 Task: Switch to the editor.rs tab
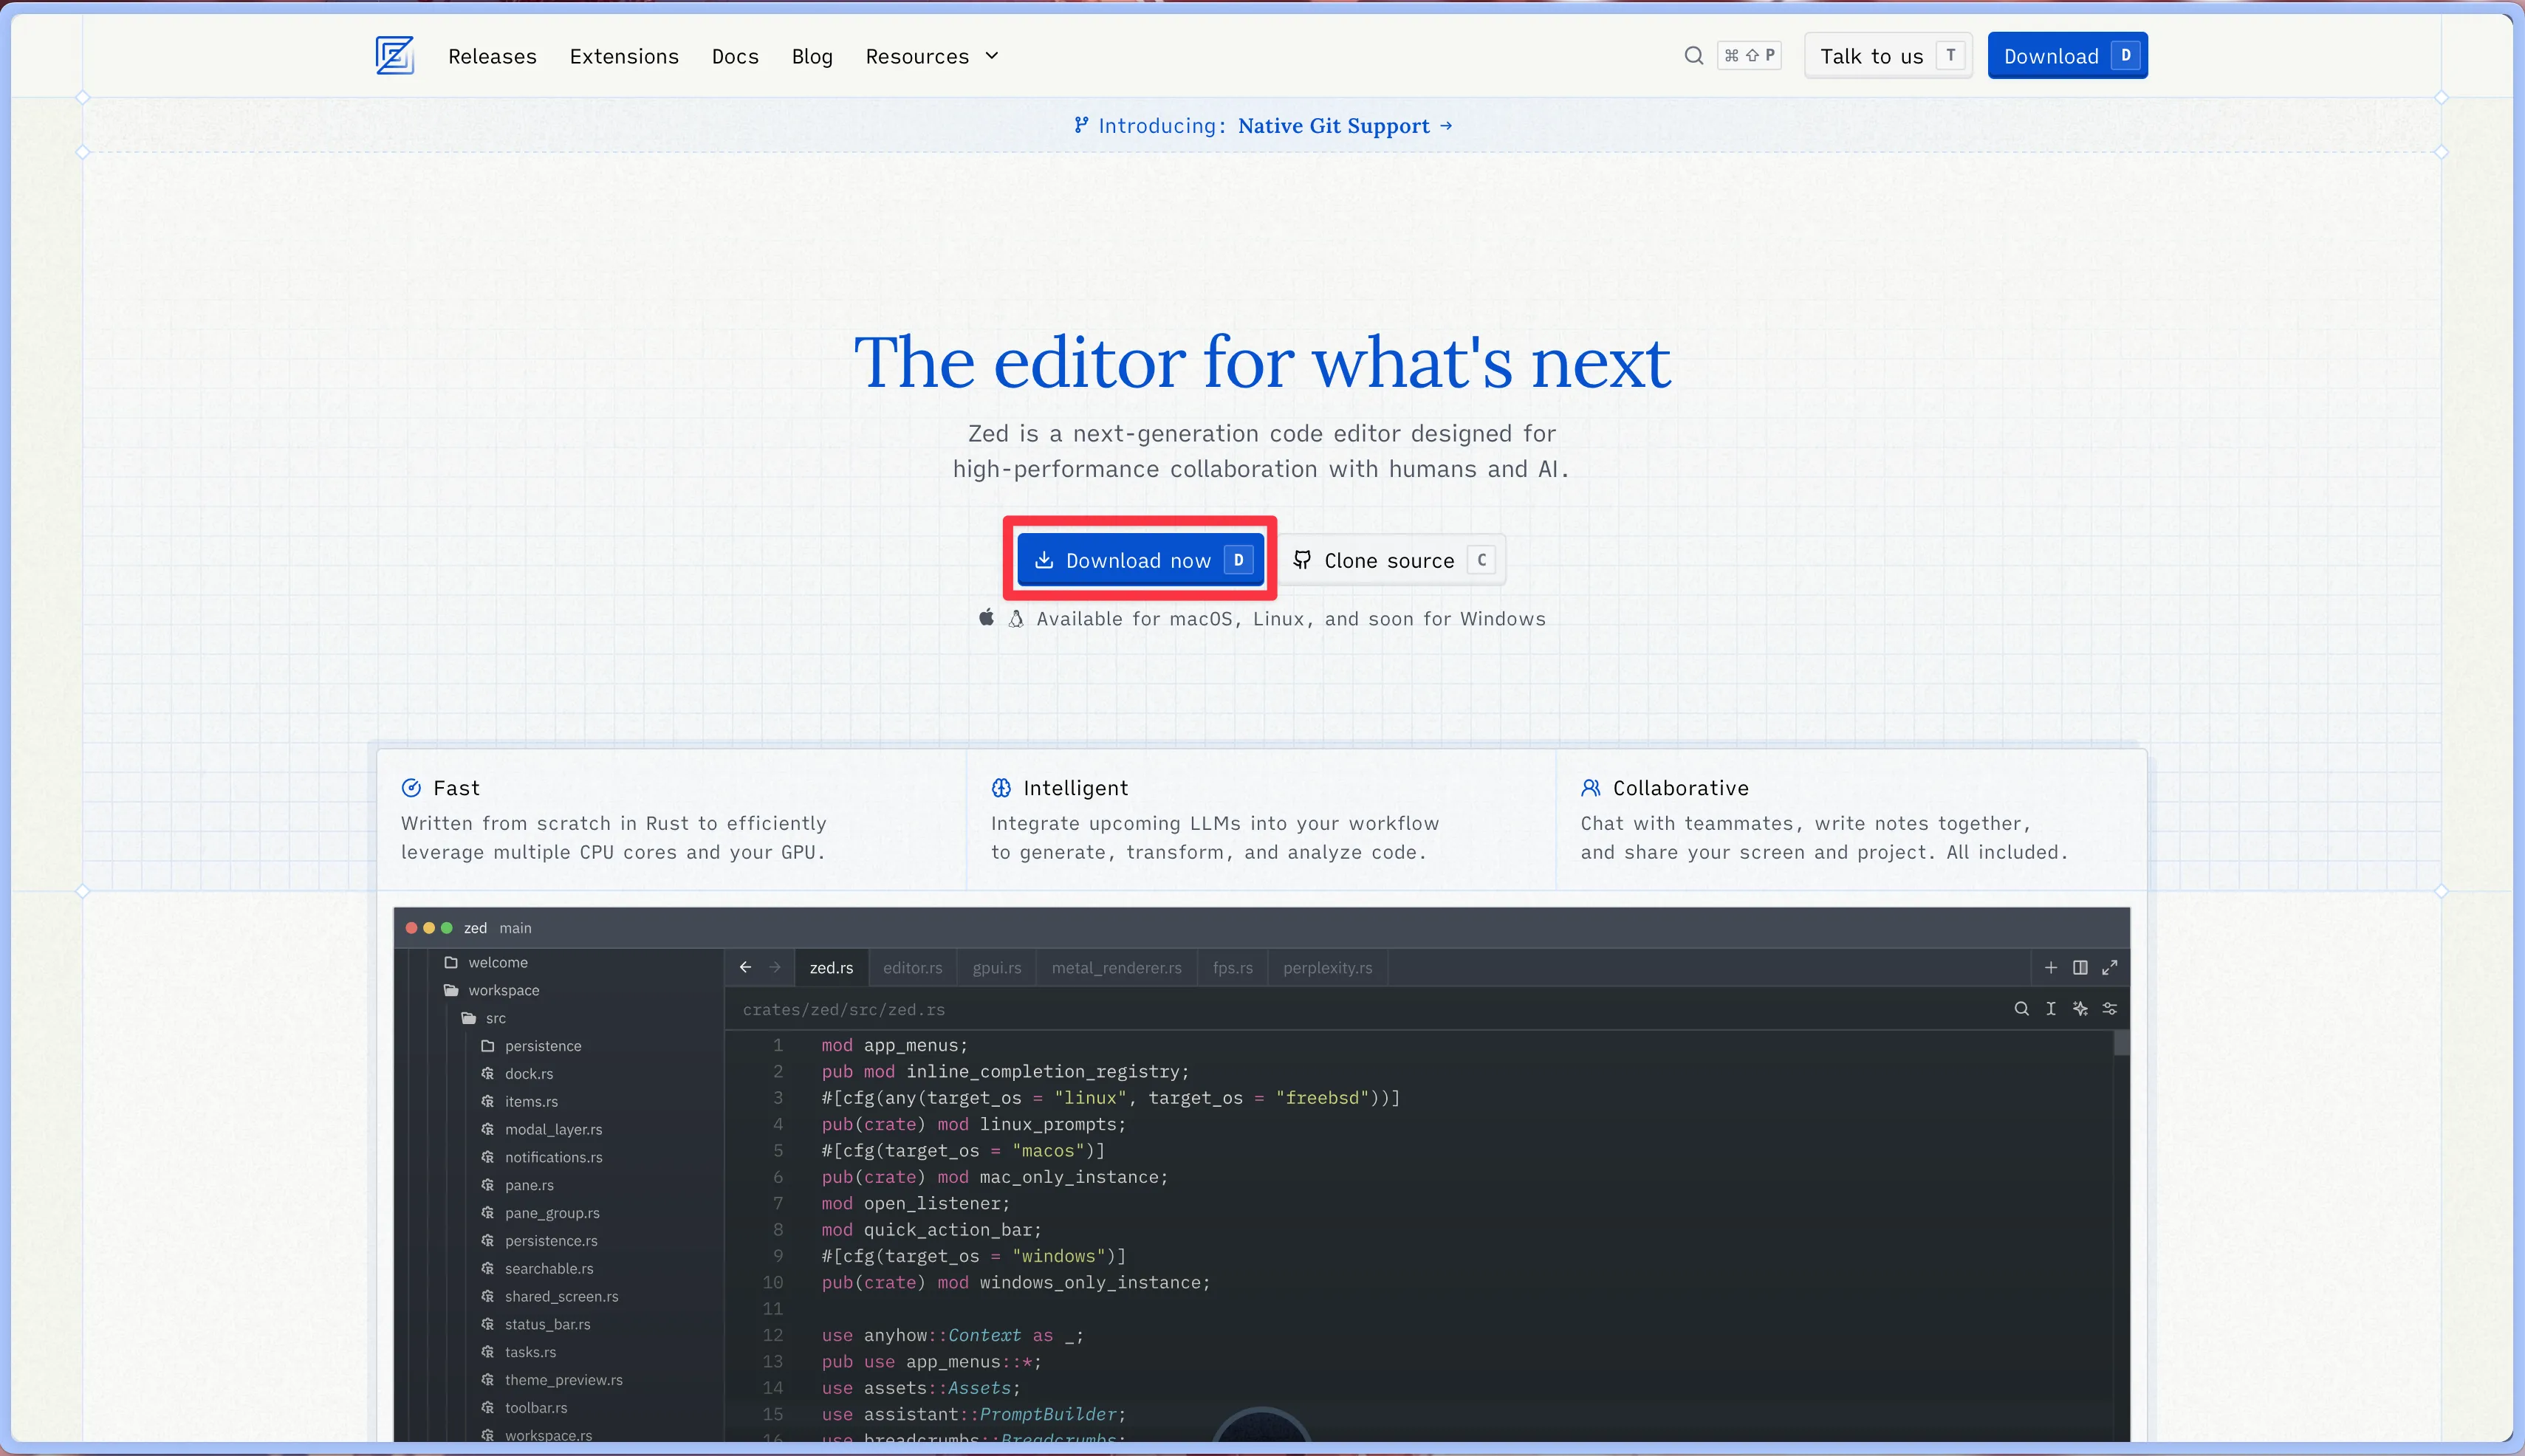pyautogui.click(x=912, y=967)
